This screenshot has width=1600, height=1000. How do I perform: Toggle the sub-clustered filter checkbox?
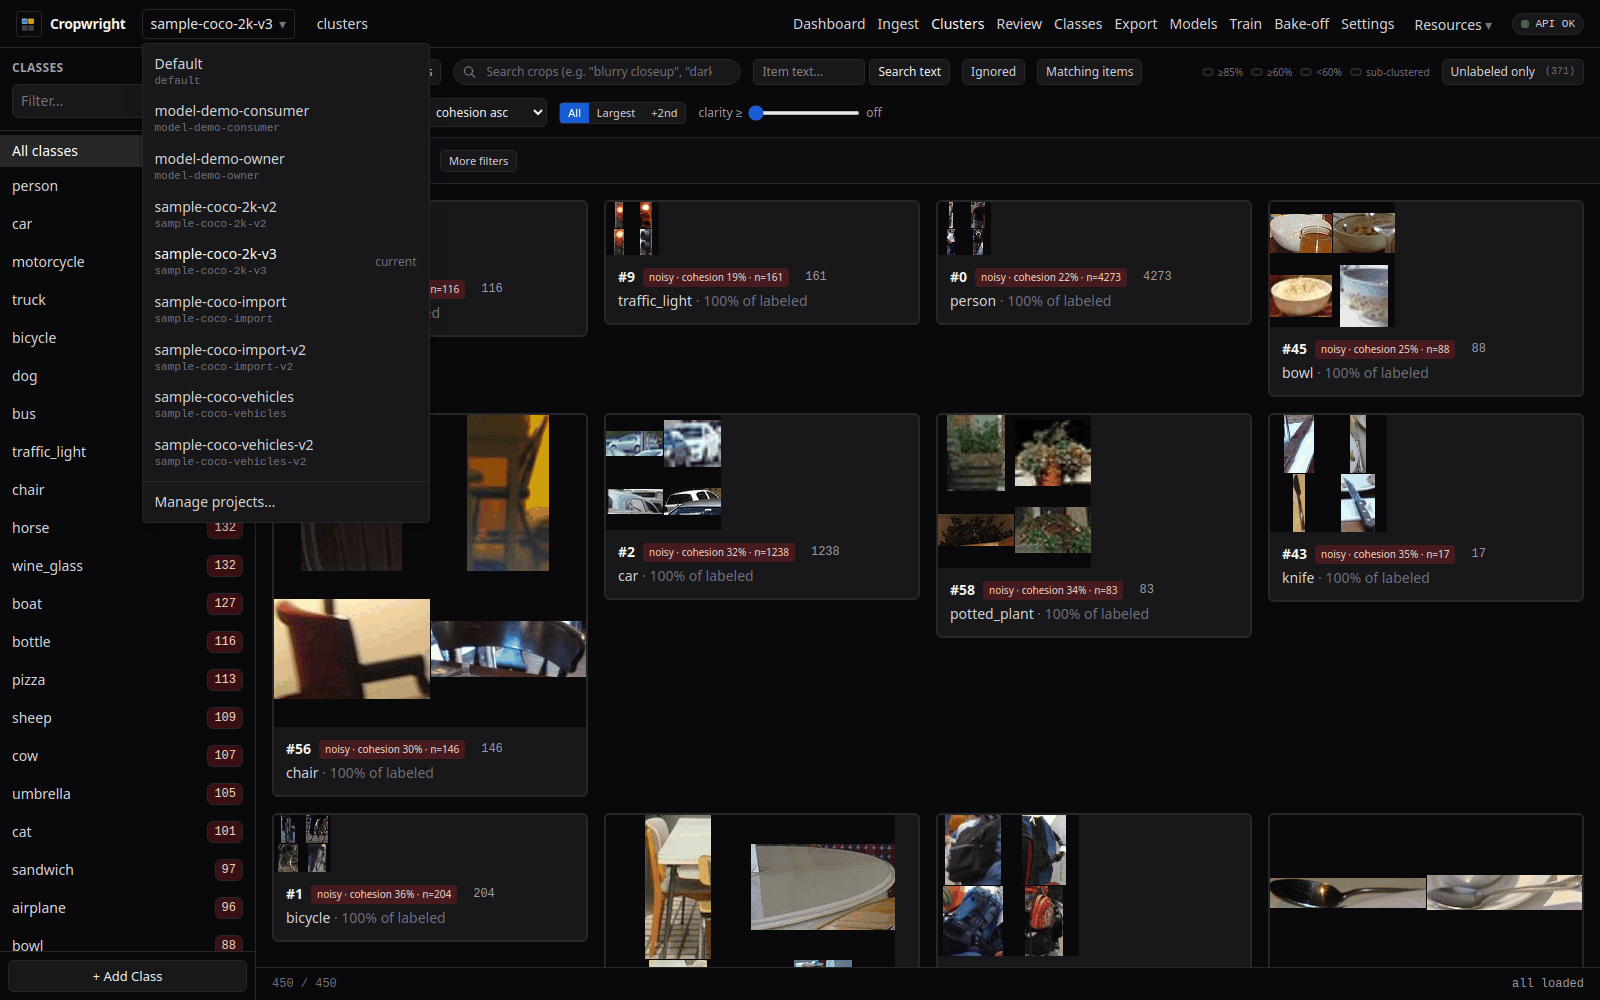click(x=1356, y=72)
